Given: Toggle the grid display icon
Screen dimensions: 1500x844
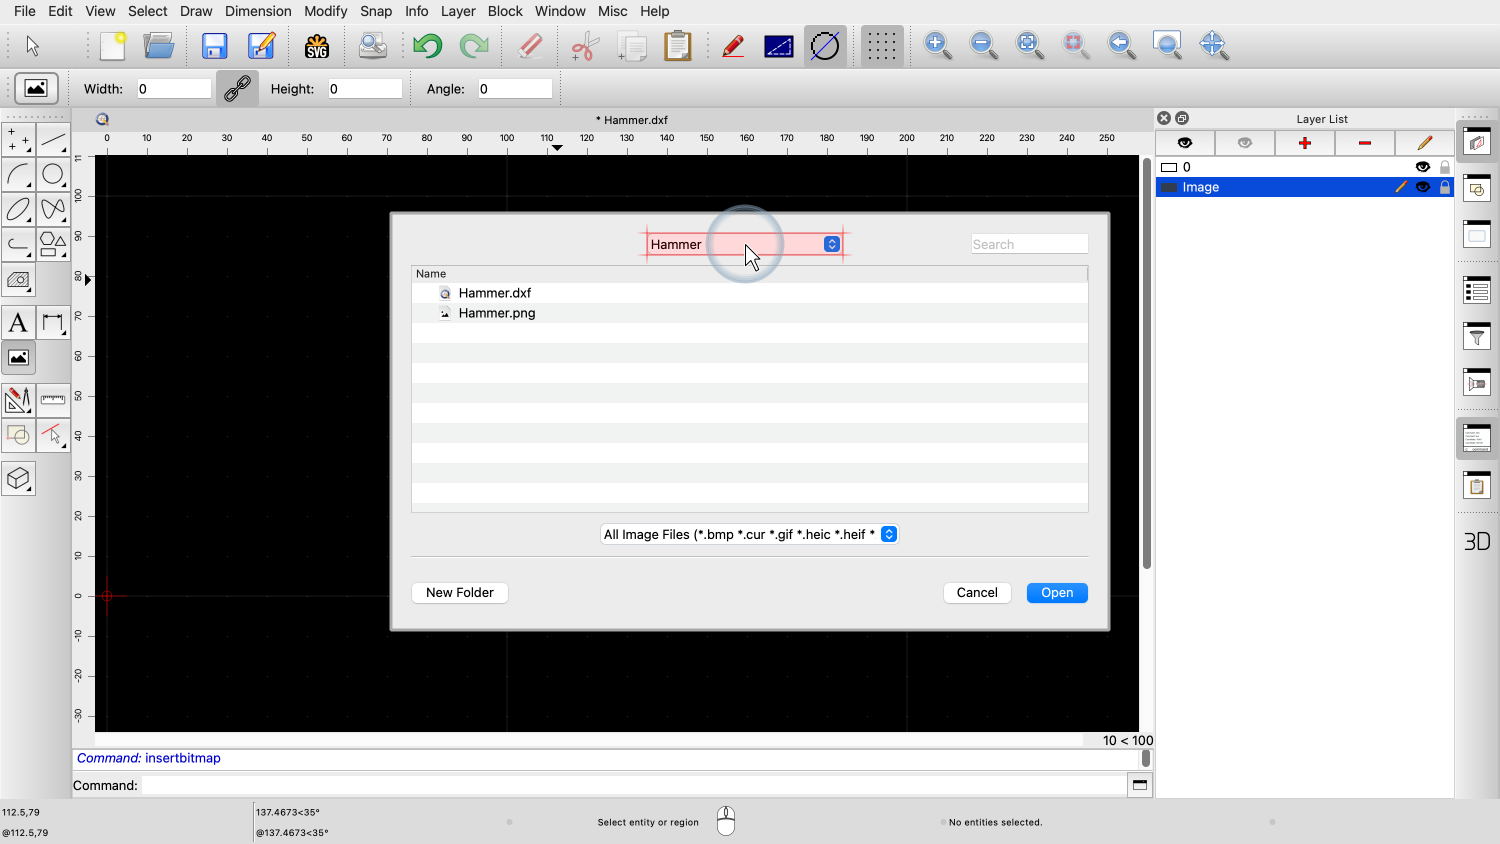Looking at the screenshot, I should click(881, 46).
